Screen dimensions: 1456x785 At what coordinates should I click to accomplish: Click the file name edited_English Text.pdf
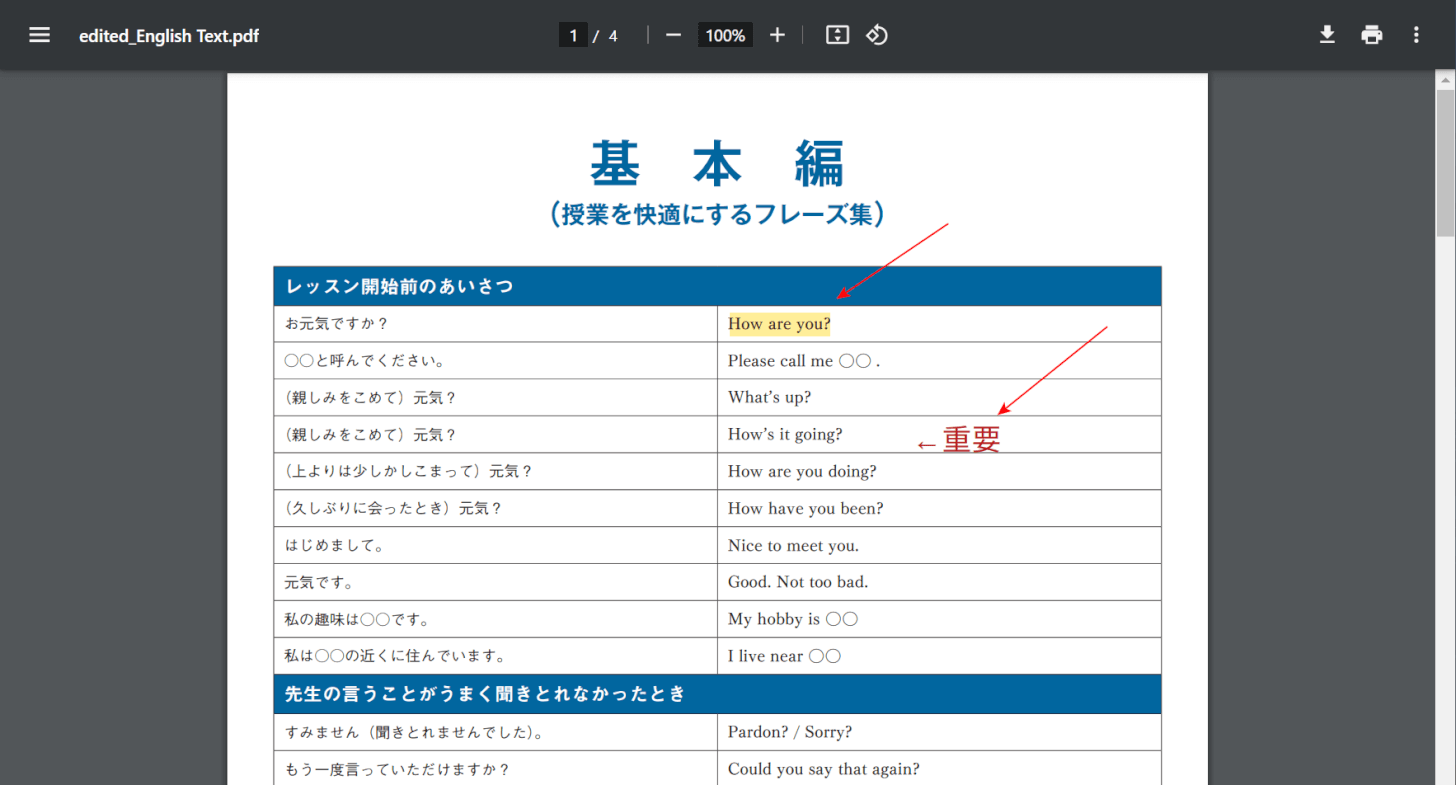point(169,36)
